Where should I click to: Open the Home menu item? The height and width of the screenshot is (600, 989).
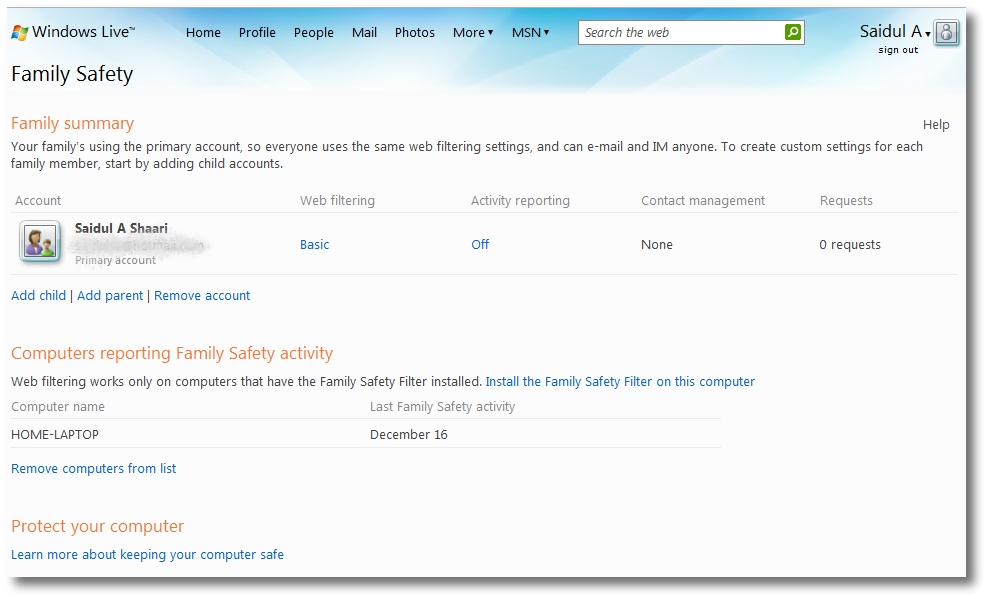[x=203, y=32]
